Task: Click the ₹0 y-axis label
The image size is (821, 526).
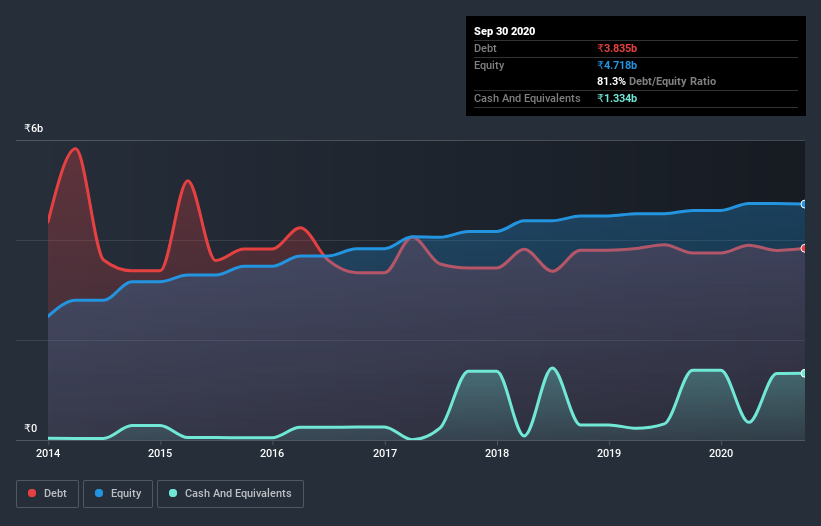Action: pyautogui.click(x=31, y=428)
